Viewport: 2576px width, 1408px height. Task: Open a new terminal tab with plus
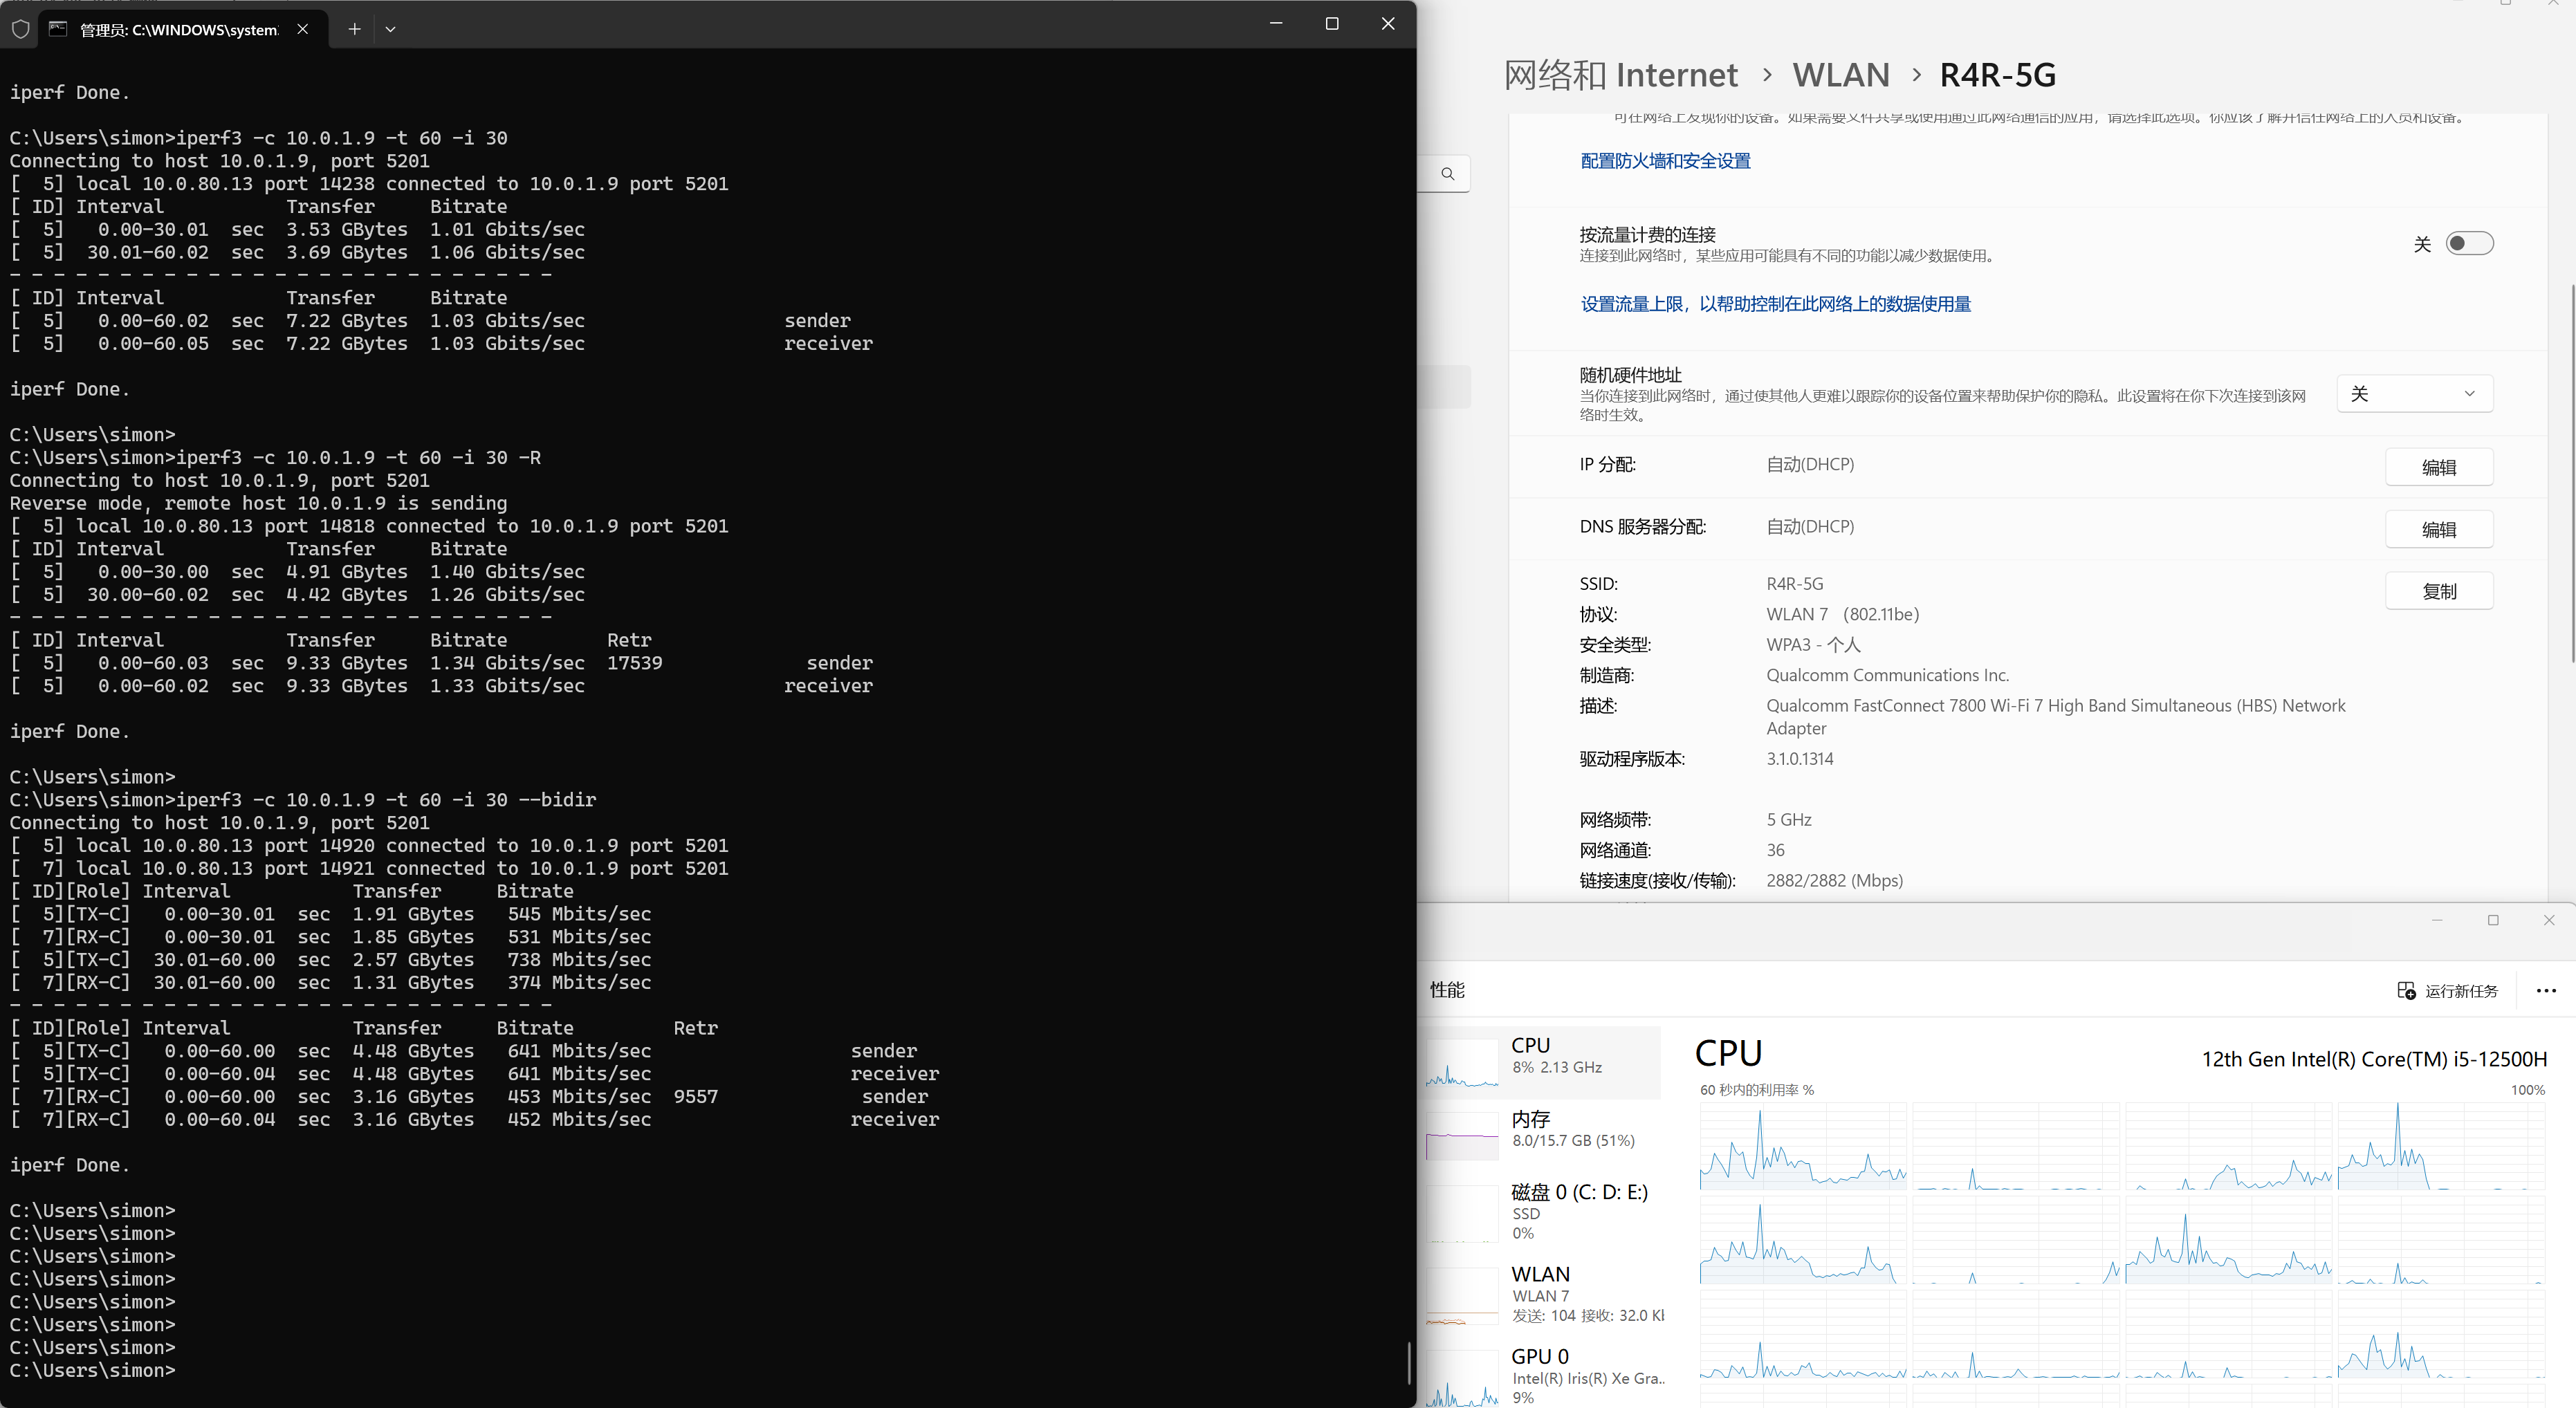(354, 29)
